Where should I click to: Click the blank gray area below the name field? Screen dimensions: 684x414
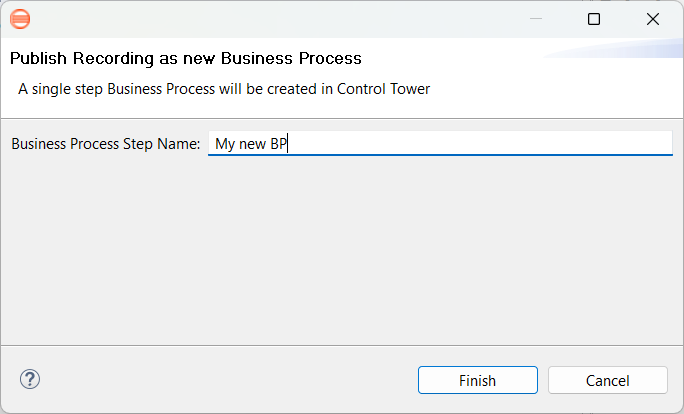pos(342,251)
